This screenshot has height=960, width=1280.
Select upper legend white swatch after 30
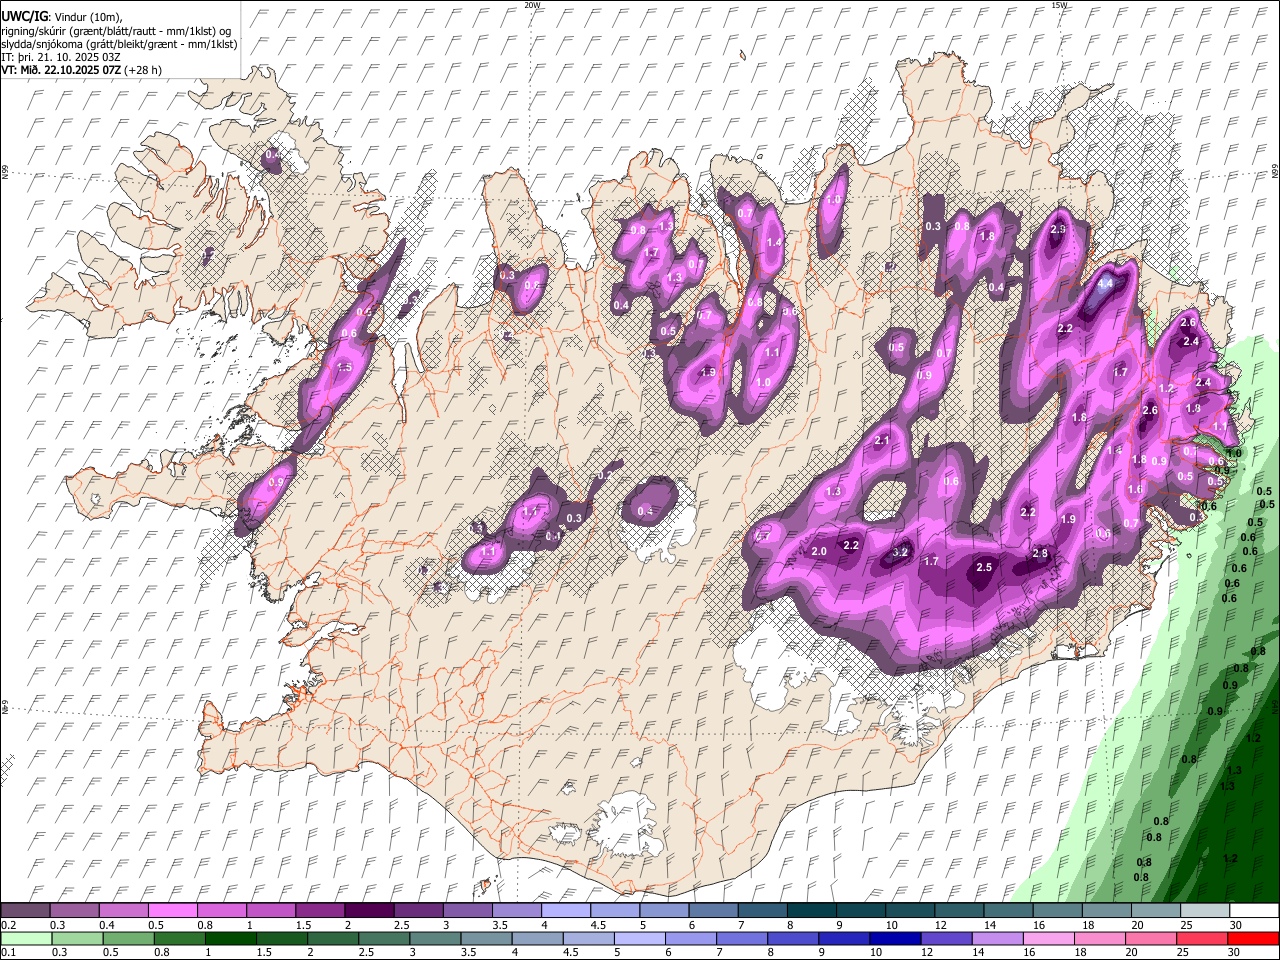[1254, 910]
